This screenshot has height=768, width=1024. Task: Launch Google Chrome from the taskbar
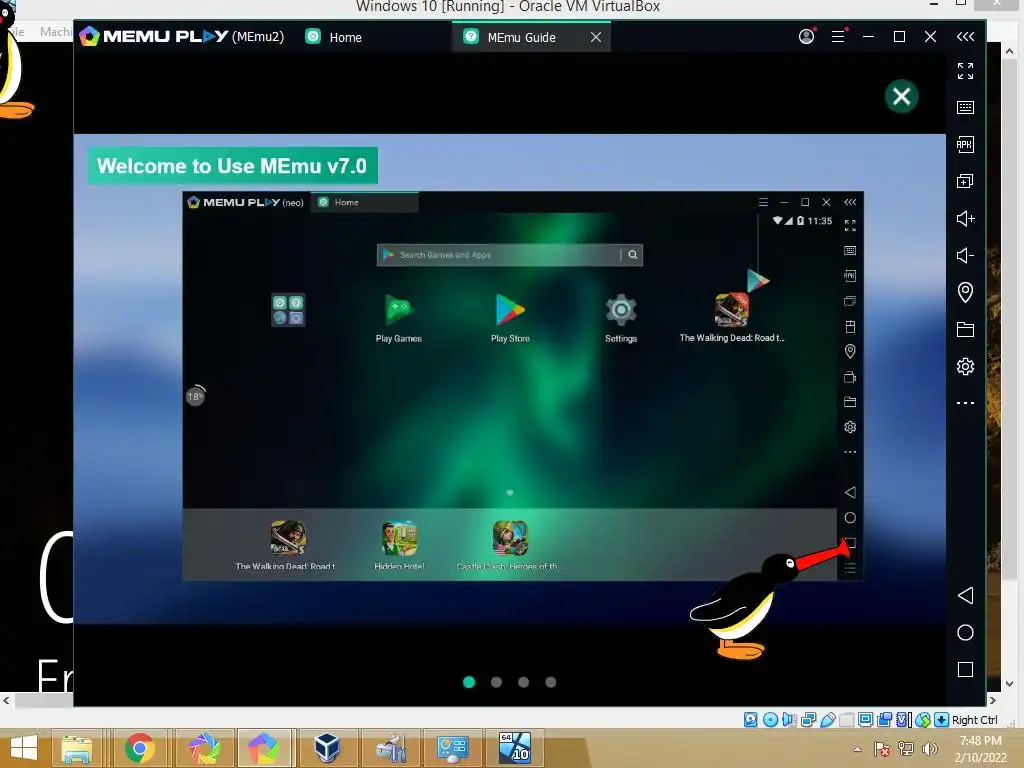139,748
